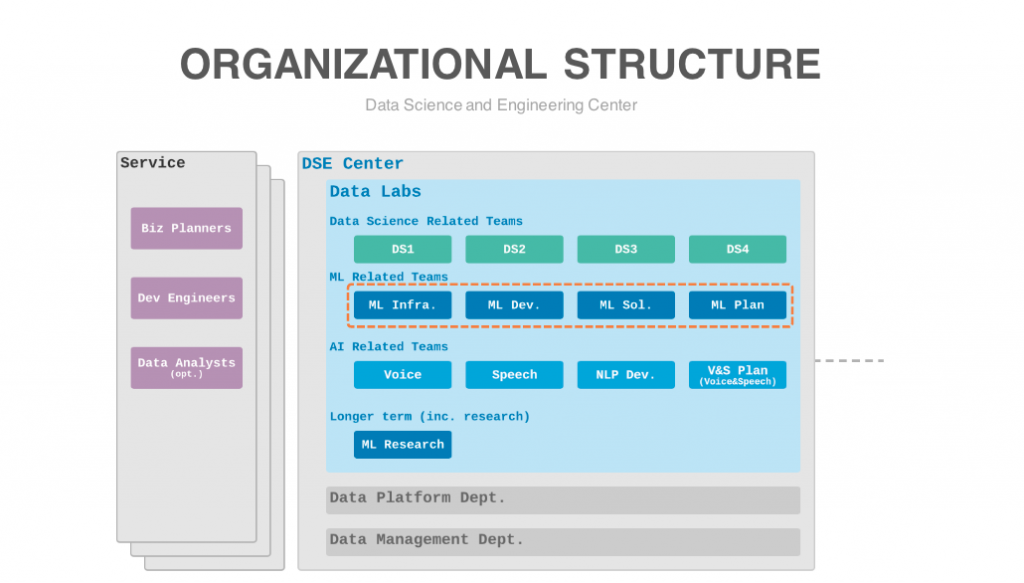Select the ML Sol. team box
The image size is (1024, 583).
click(626, 305)
